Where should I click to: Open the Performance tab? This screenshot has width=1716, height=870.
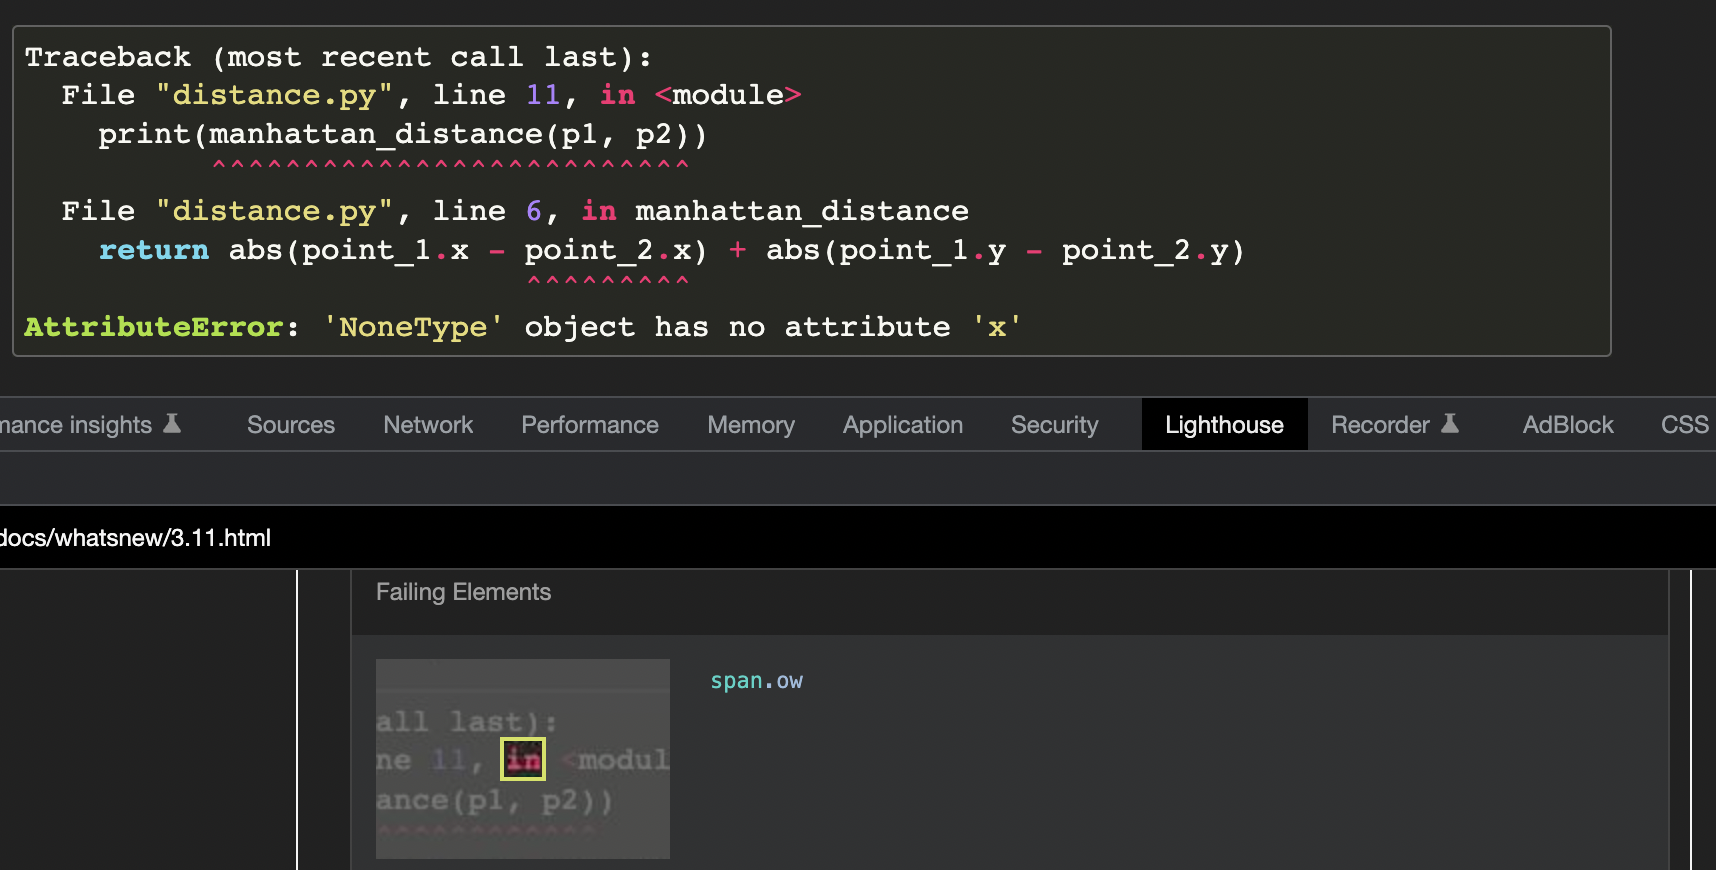(590, 425)
